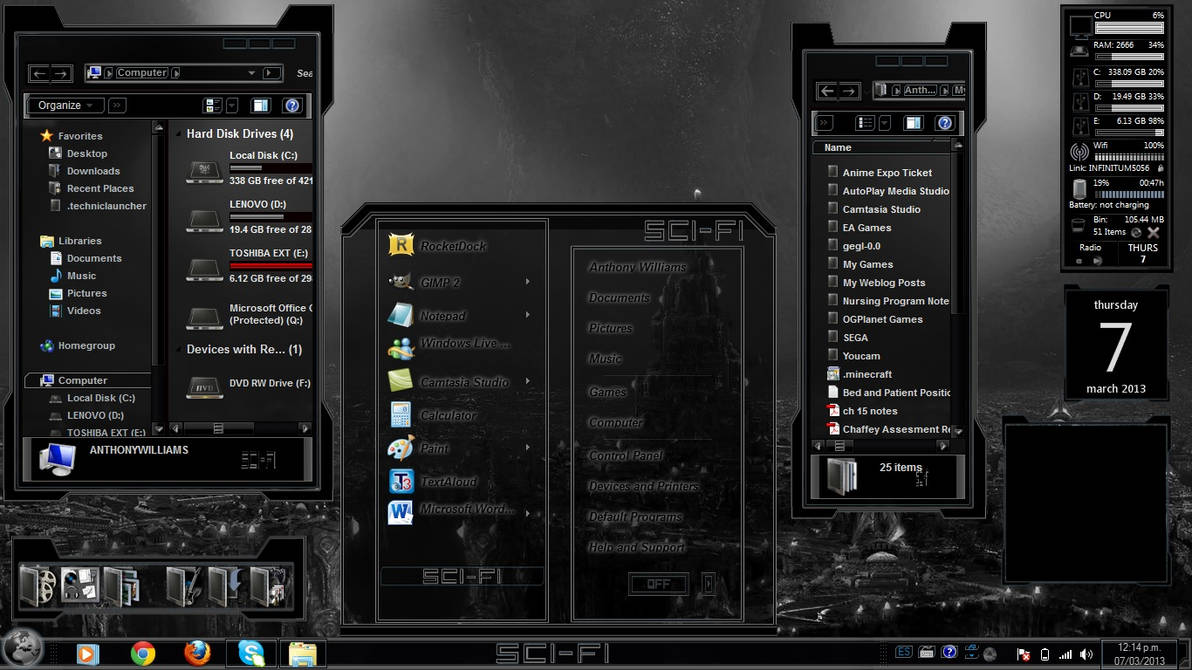Screen dimensions: 1192x670
Task: Open Skype from the taskbar
Action: [x=251, y=653]
